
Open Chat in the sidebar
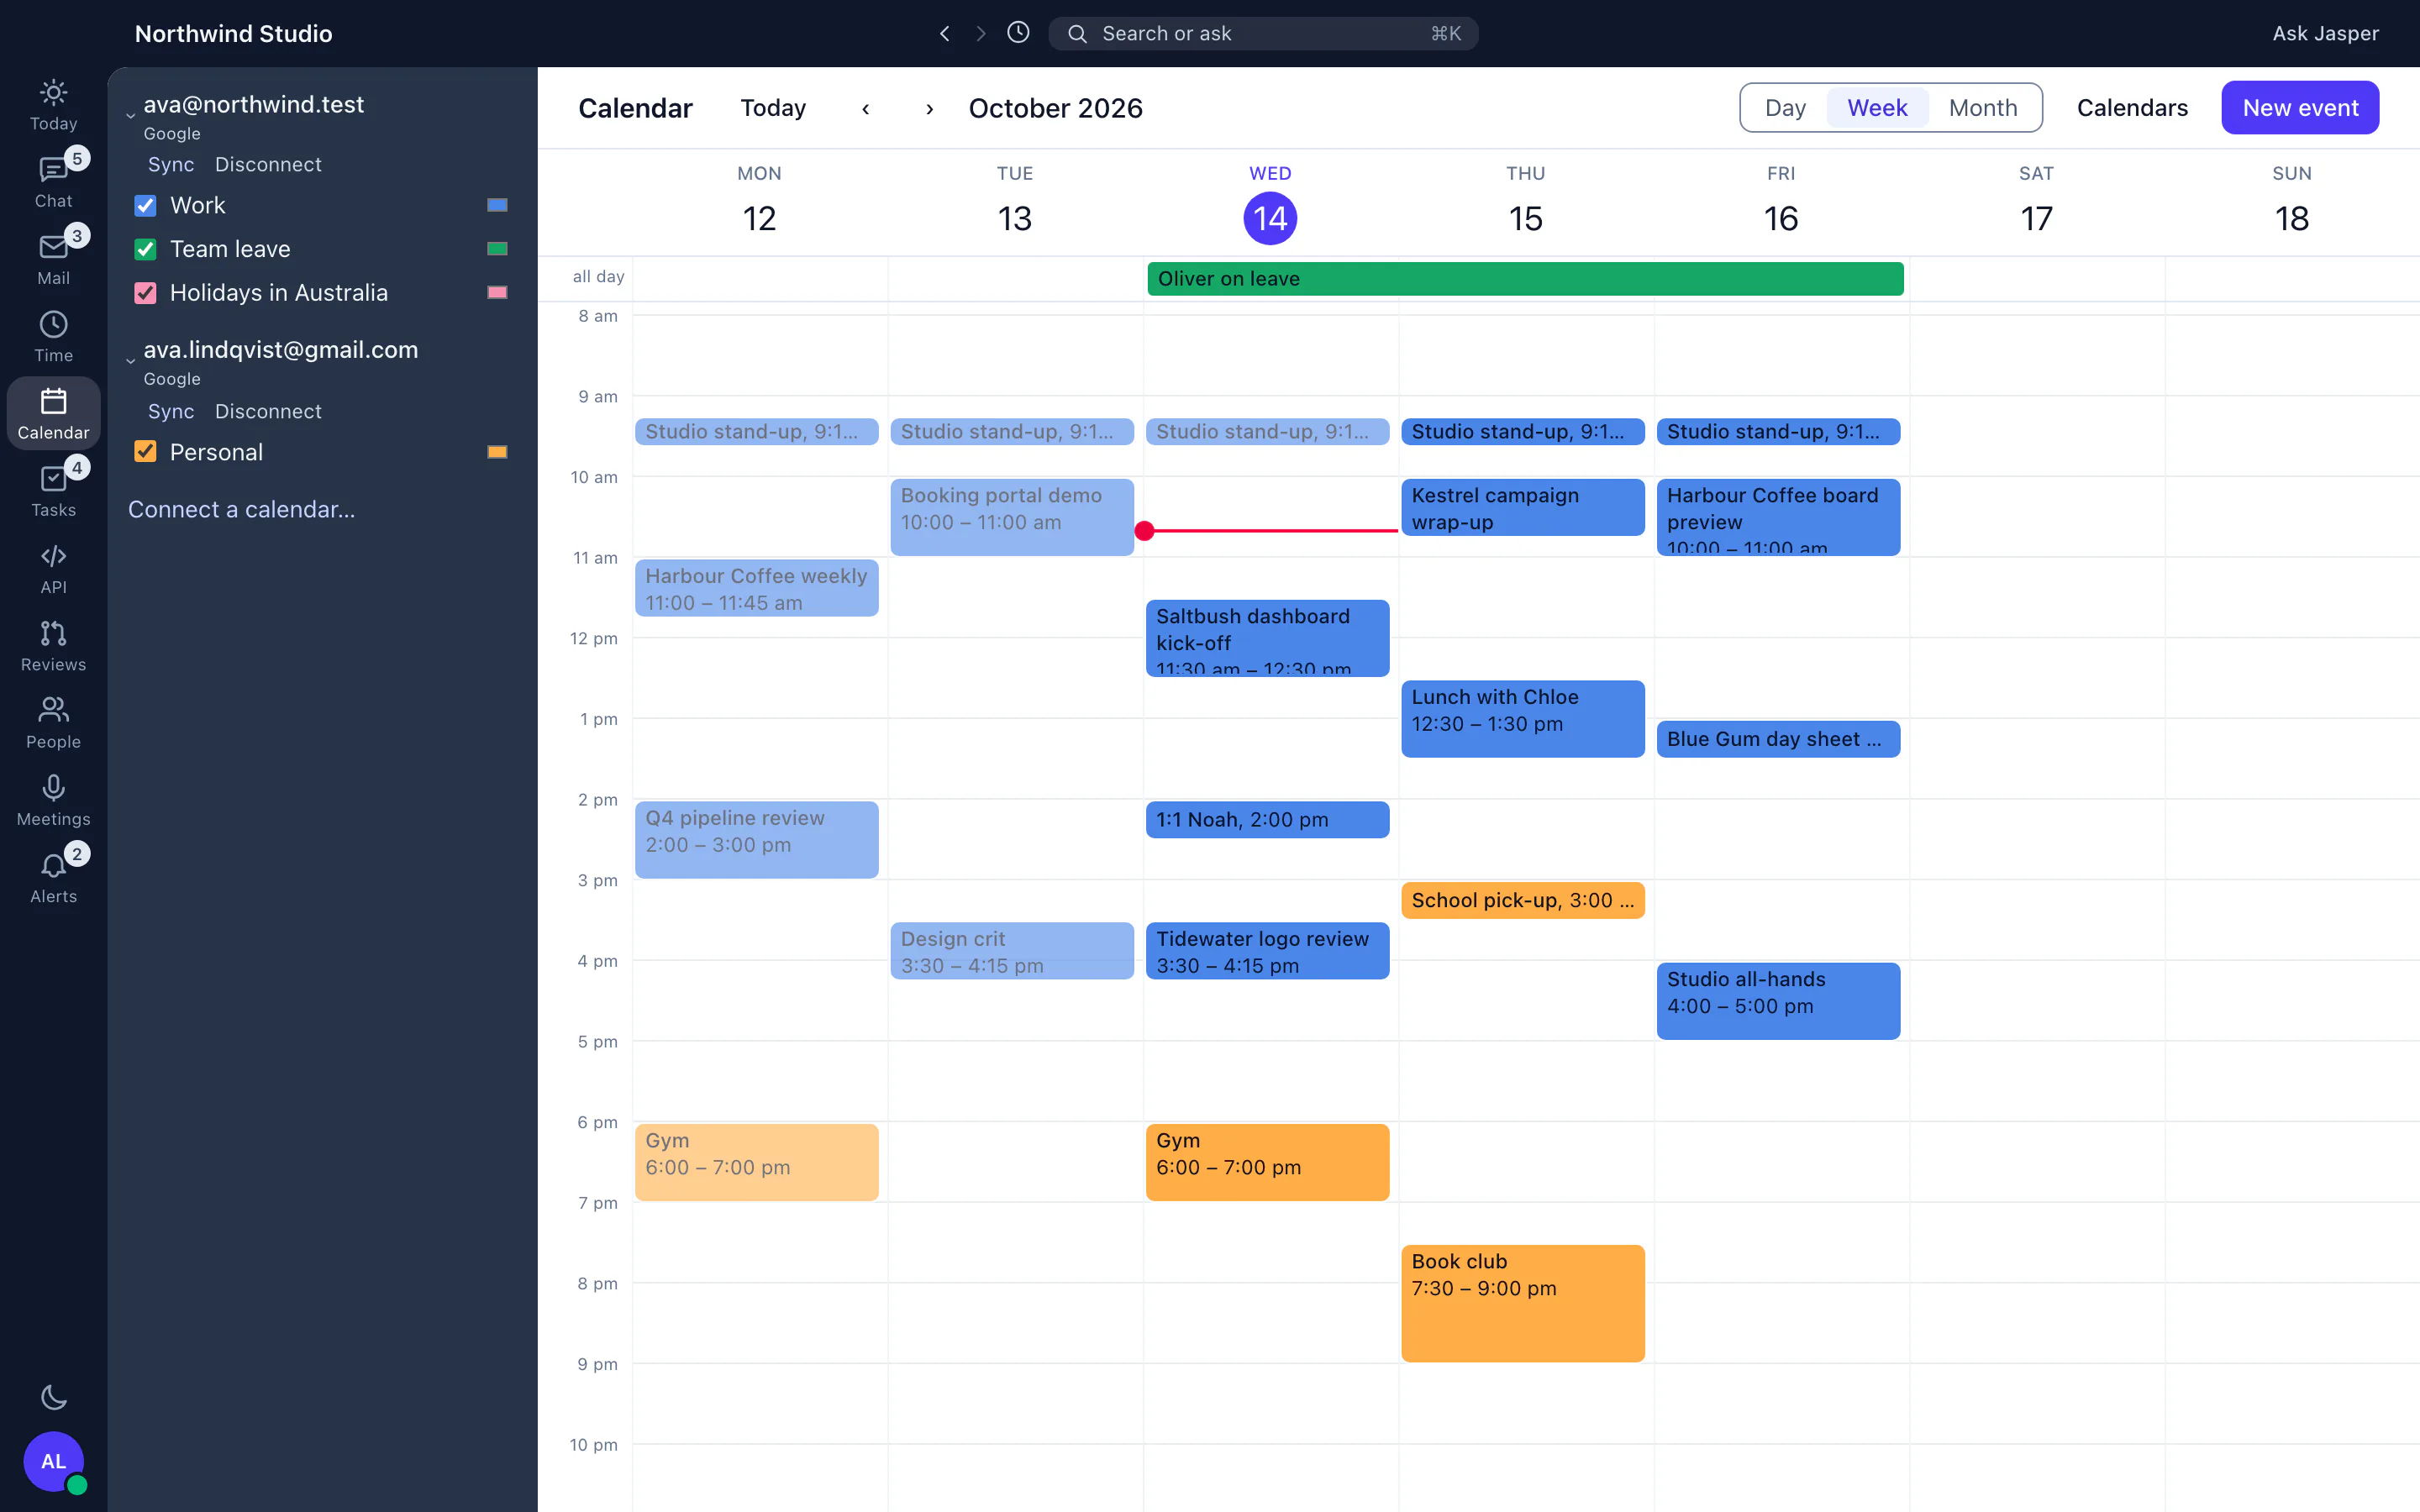53,182
